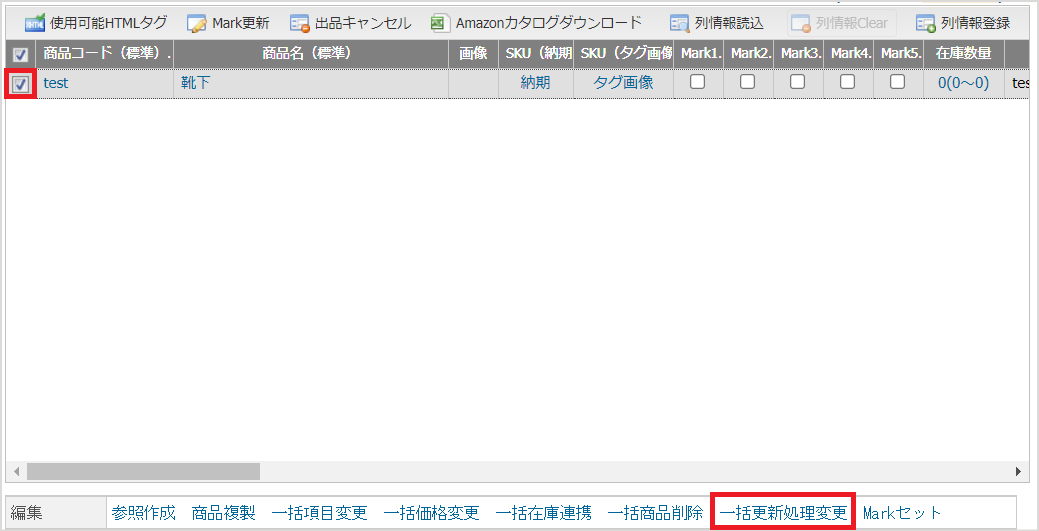1039x531 pixels.
Task: Check Mark4 box for test row
Action: click(x=848, y=82)
